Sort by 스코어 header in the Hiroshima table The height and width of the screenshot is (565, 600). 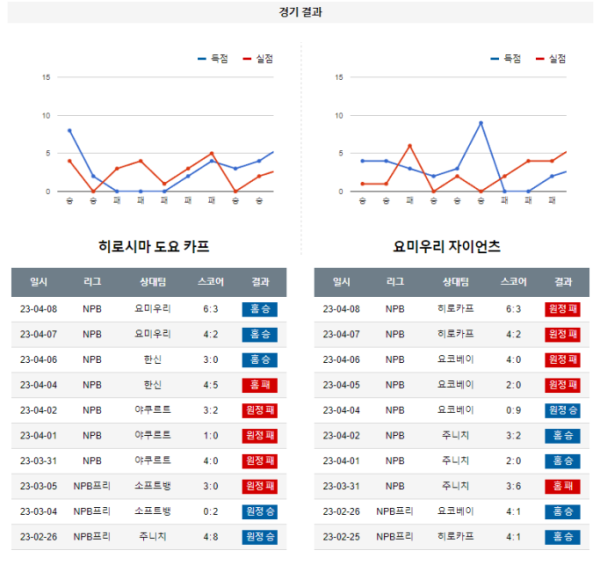210,282
